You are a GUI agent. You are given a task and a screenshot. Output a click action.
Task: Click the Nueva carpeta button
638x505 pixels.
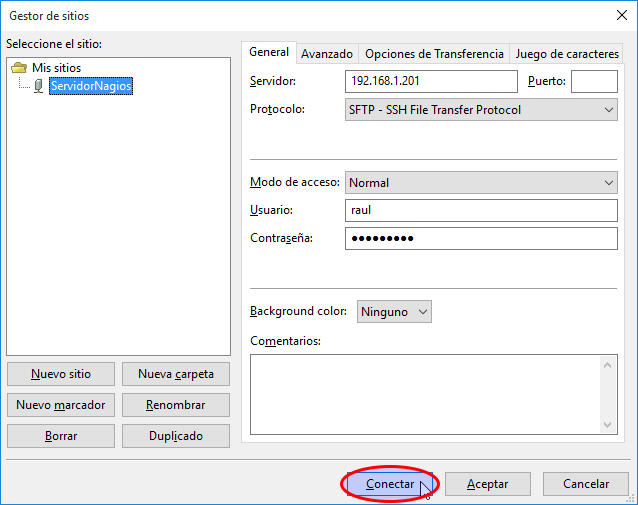[x=176, y=374]
